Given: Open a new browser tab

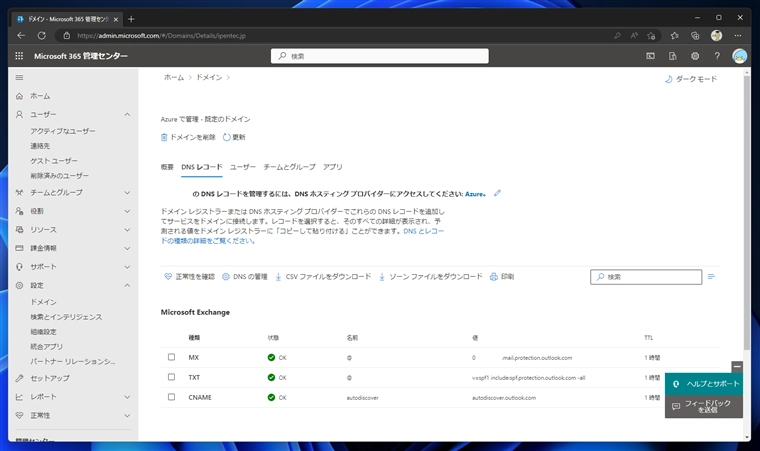Looking at the screenshot, I should point(131,19).
